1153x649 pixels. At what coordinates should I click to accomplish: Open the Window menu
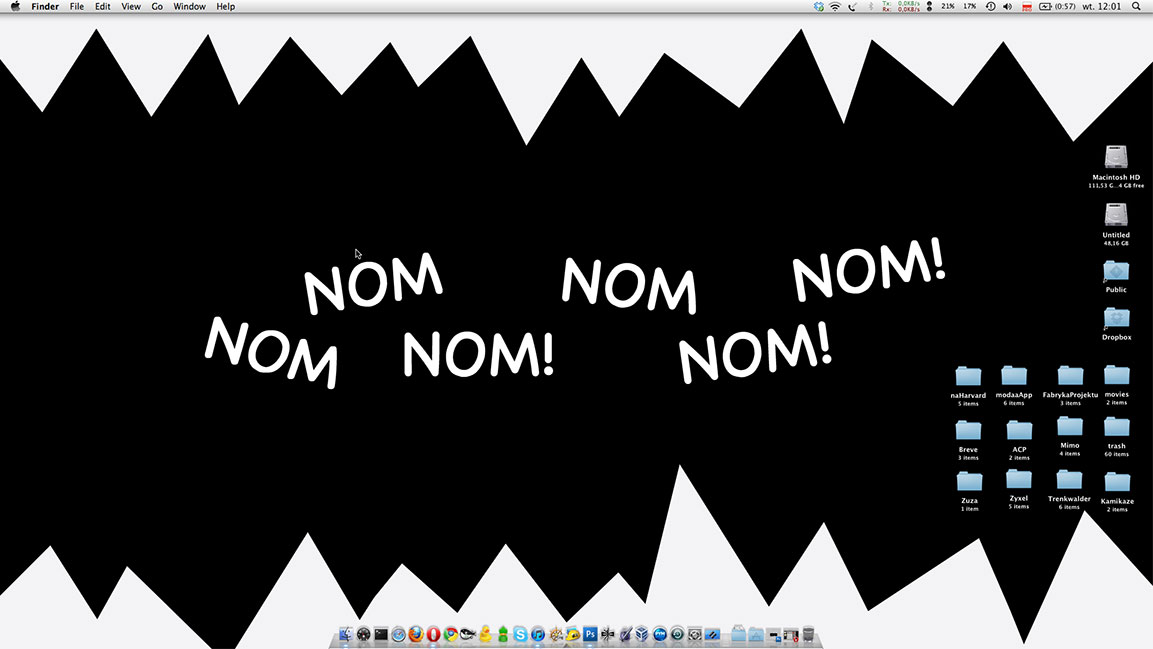click(189, 6)
